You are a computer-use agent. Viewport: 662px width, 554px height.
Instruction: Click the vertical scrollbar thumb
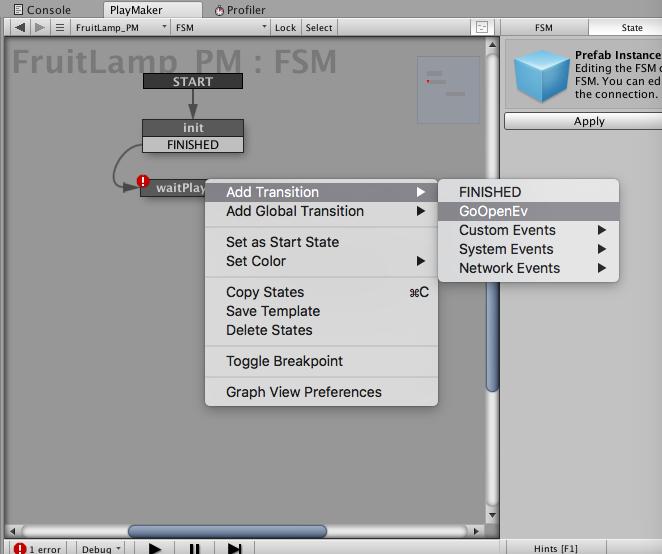[x=492, y=337]
